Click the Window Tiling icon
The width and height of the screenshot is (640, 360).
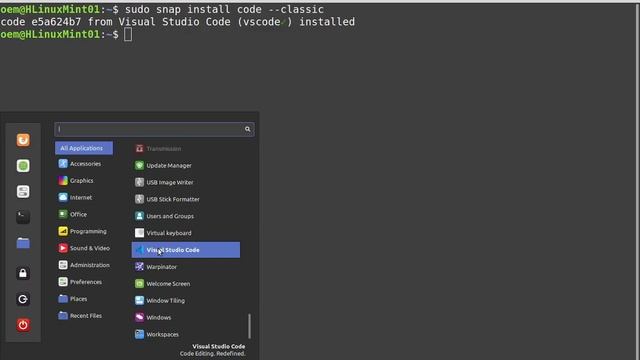click(x=139, y=300)
